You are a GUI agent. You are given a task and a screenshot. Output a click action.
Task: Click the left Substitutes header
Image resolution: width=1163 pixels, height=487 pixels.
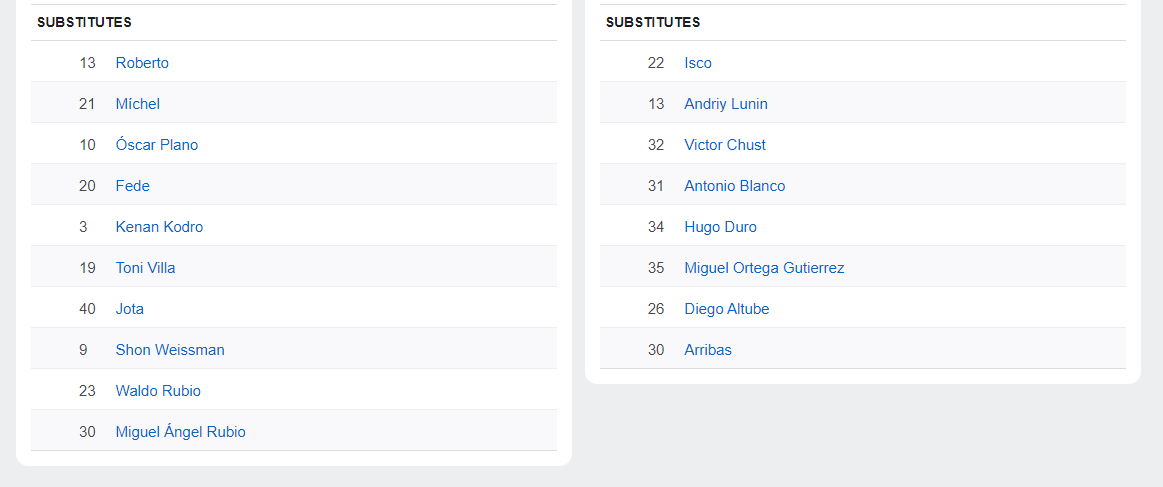coord(84,22)
